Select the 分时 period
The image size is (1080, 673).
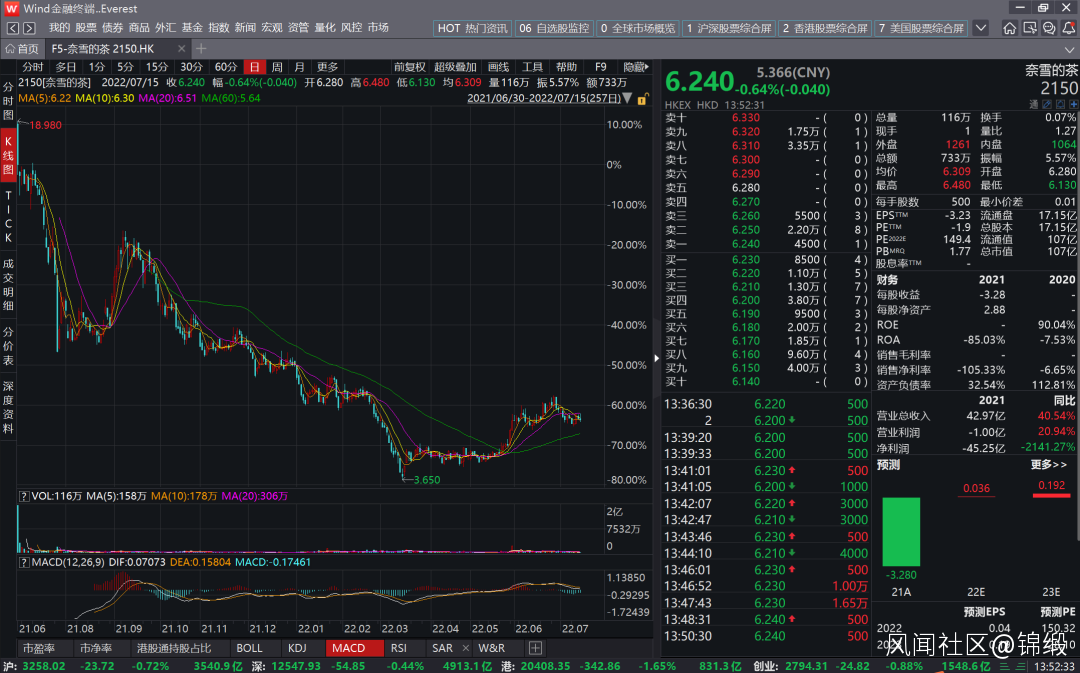point(32,67)
